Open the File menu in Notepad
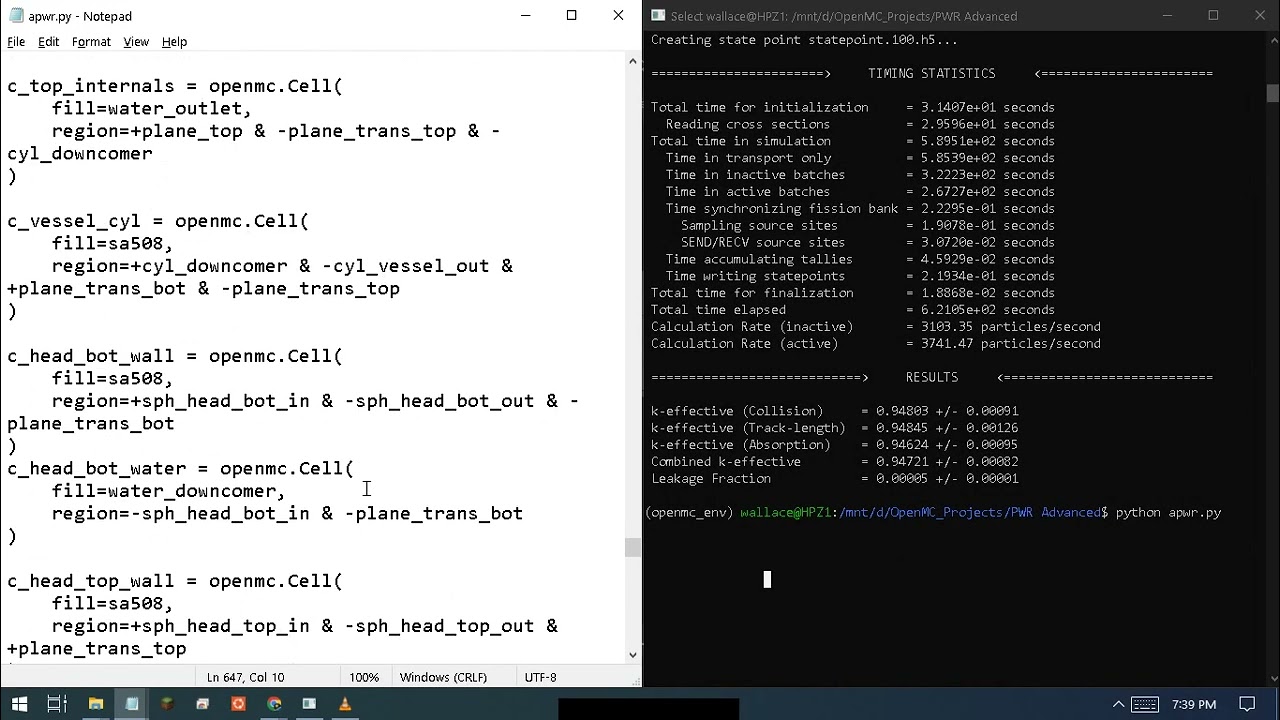Screen dimensions: 1280x720 (x=16, y=42)
